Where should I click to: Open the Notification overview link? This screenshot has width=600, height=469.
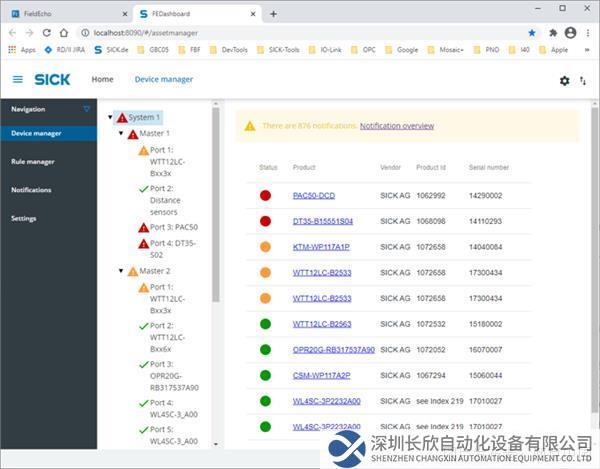pos(396,126)
